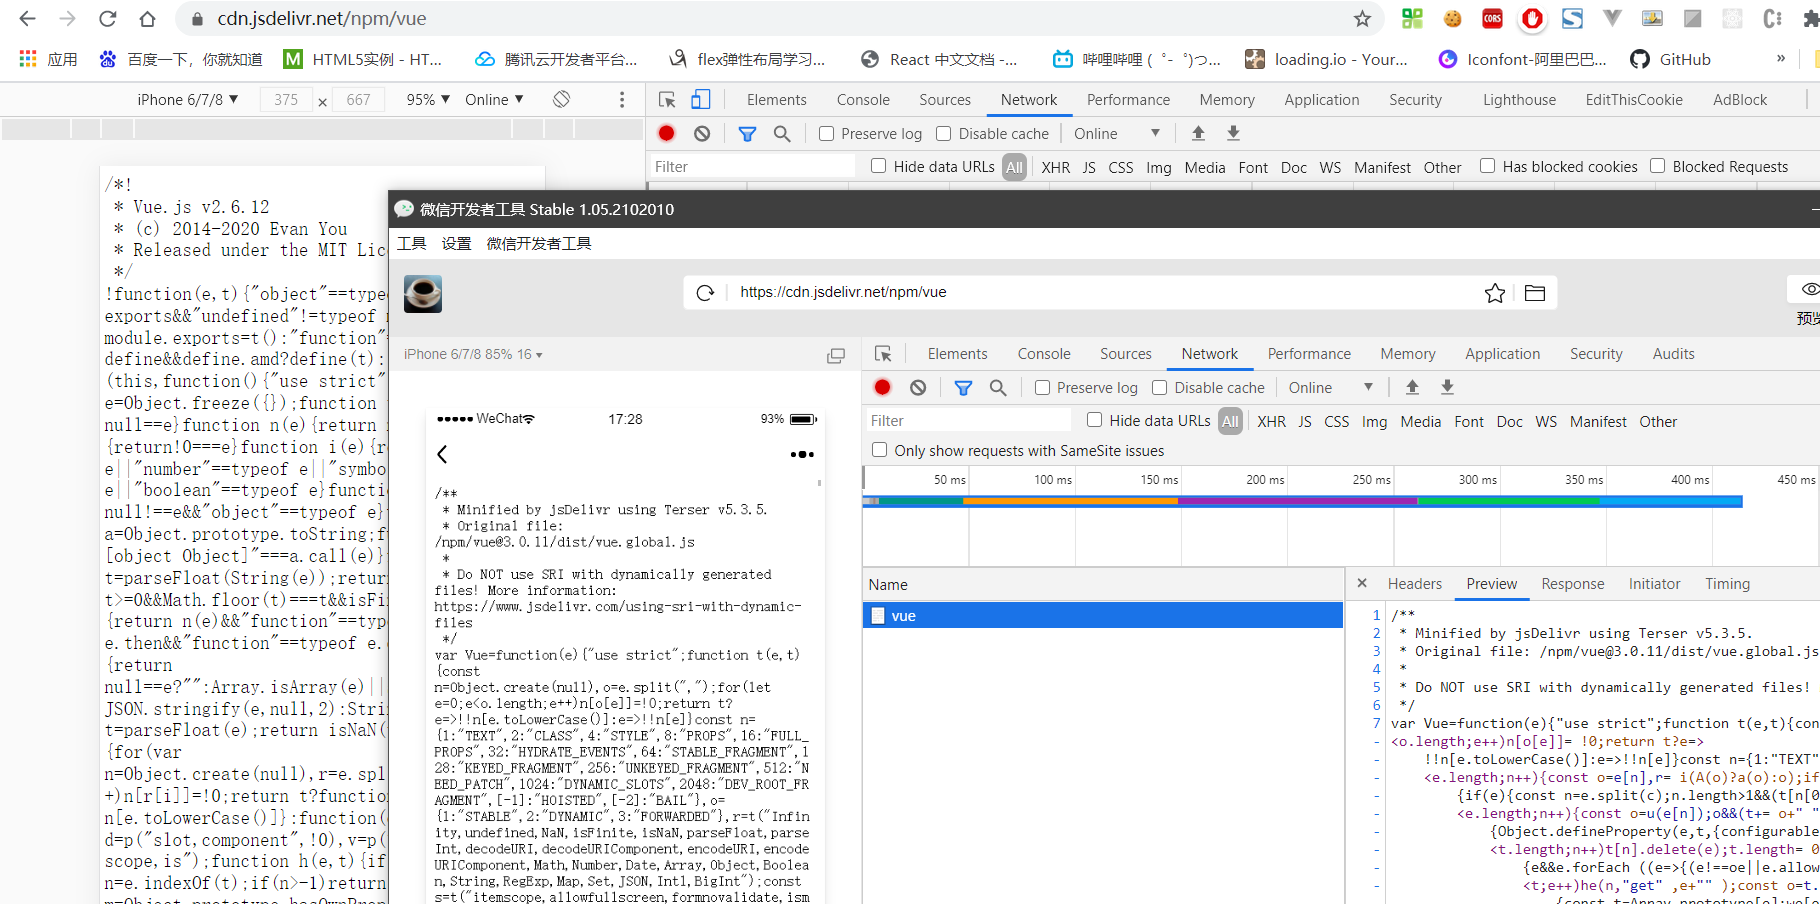
Task: Enable Preserve log in Chrome DevTools
Action: (826, 133)
